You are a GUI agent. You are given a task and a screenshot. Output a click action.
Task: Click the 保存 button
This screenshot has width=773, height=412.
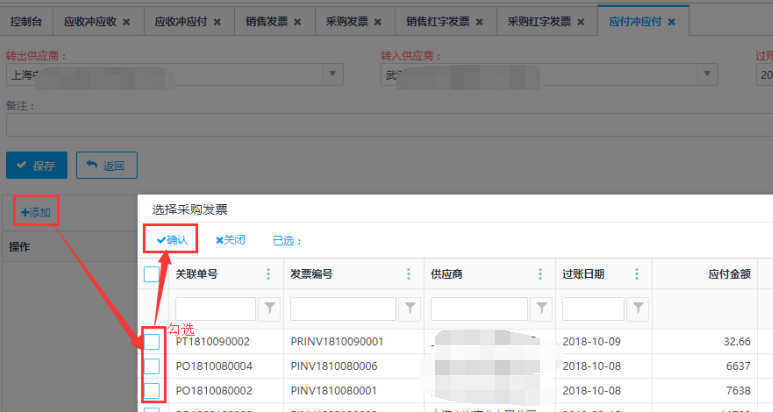37,165
